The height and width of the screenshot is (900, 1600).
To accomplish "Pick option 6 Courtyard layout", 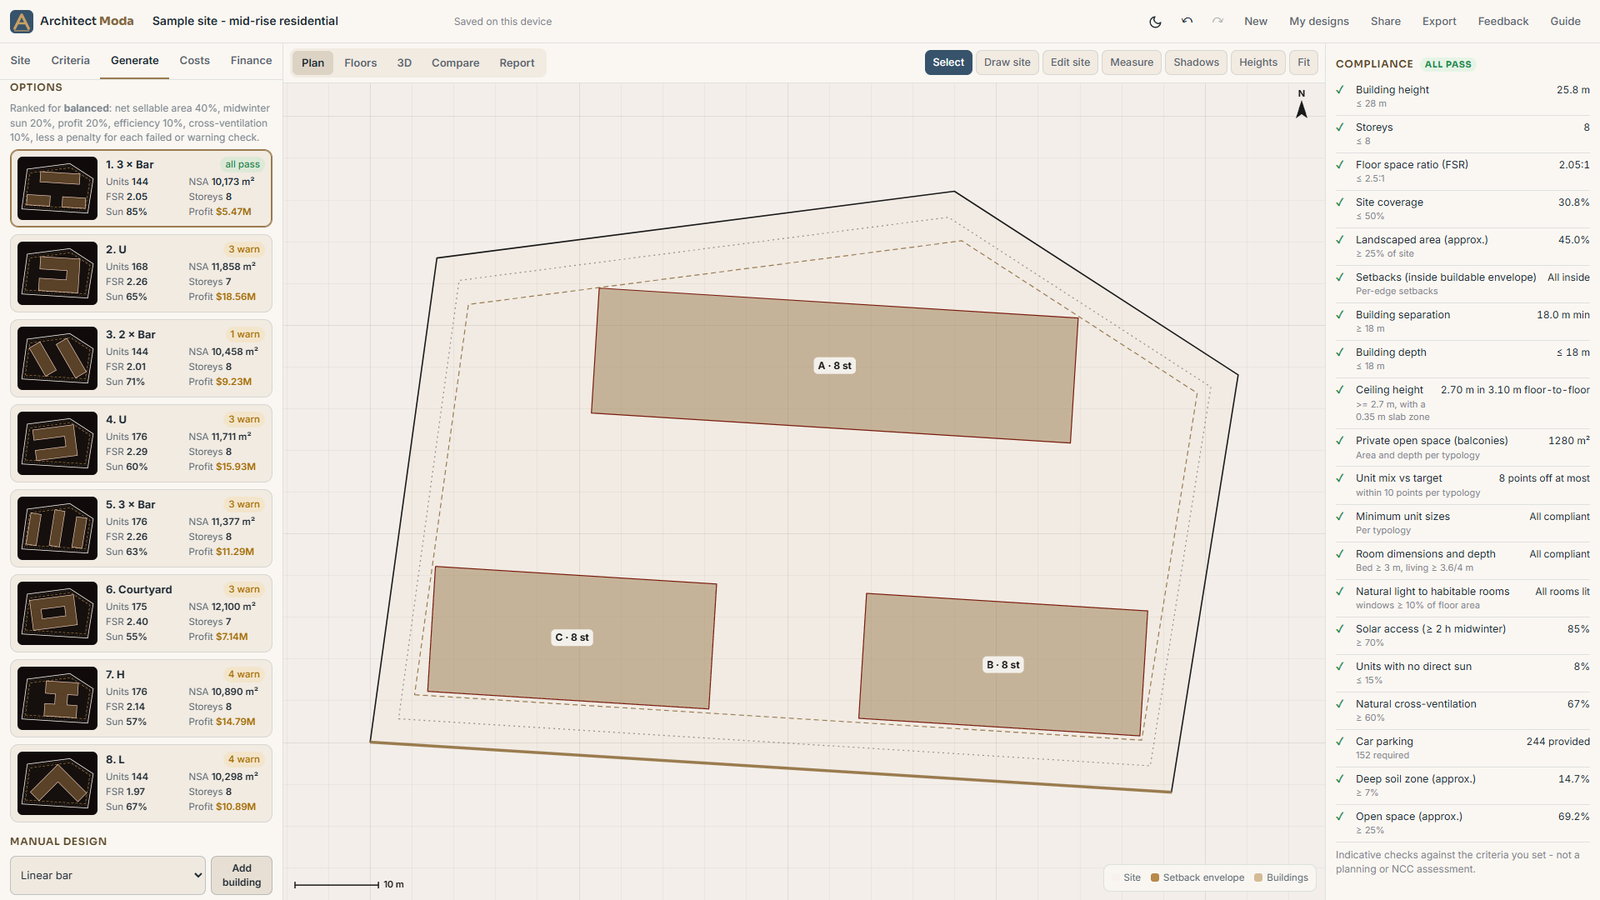I will pyautogui.click(x=141, y=613).
